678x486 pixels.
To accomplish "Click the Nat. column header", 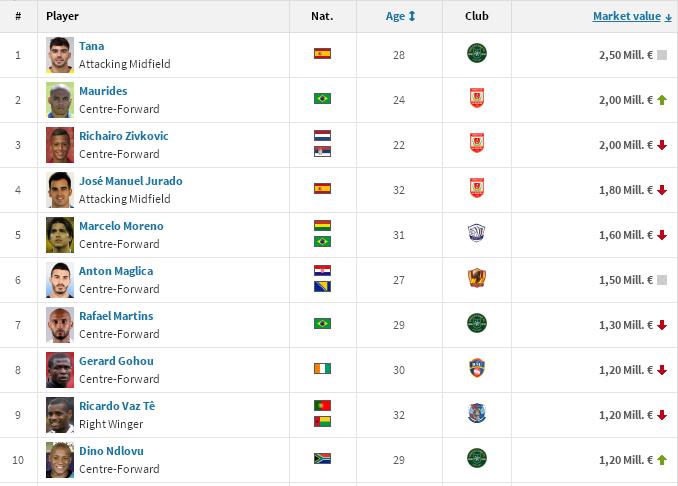I will point(322,16).
